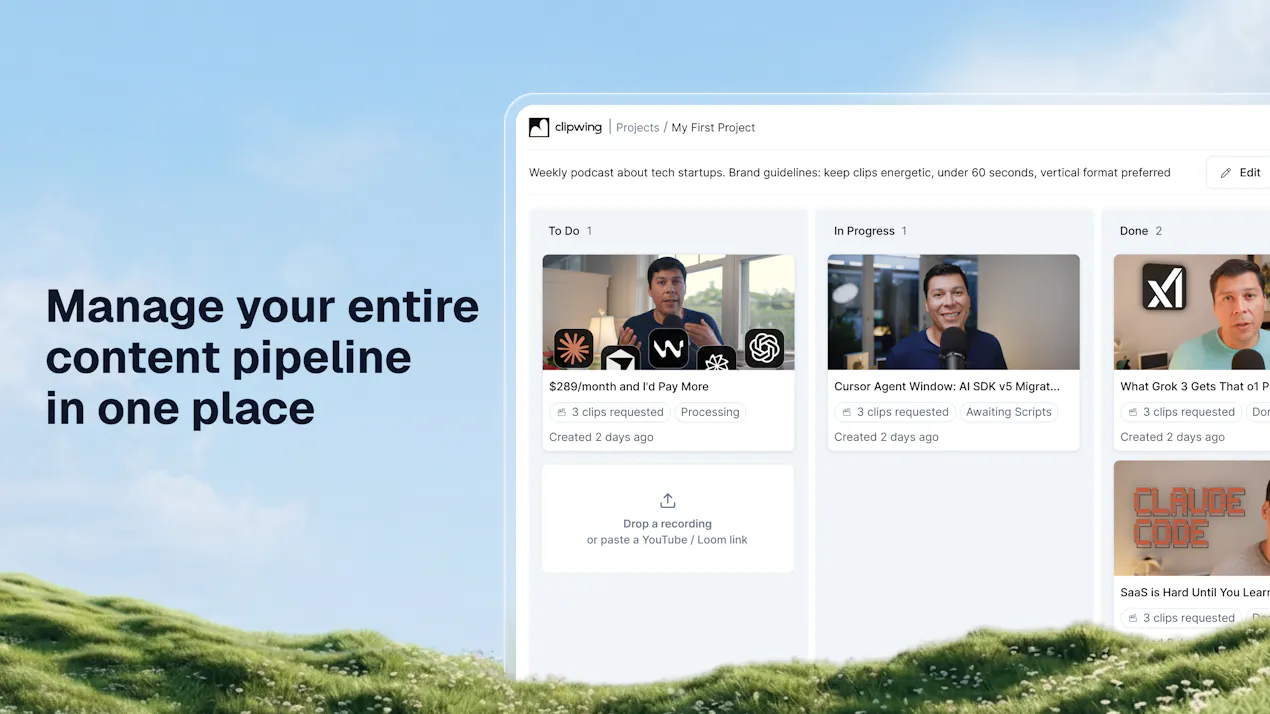Open the Cursor Agent Window video thumbnail
This screenshot has width=1270, height=714.
pos(954,312)
